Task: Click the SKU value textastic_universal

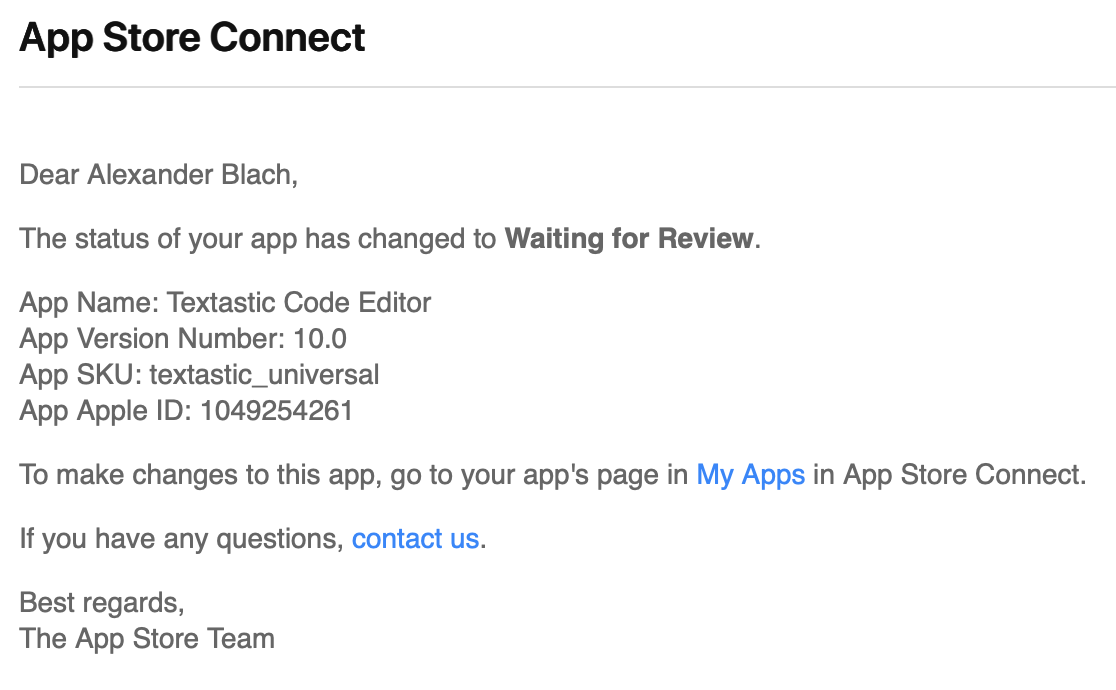Action: pyautogui.click(x=264, y=375)
